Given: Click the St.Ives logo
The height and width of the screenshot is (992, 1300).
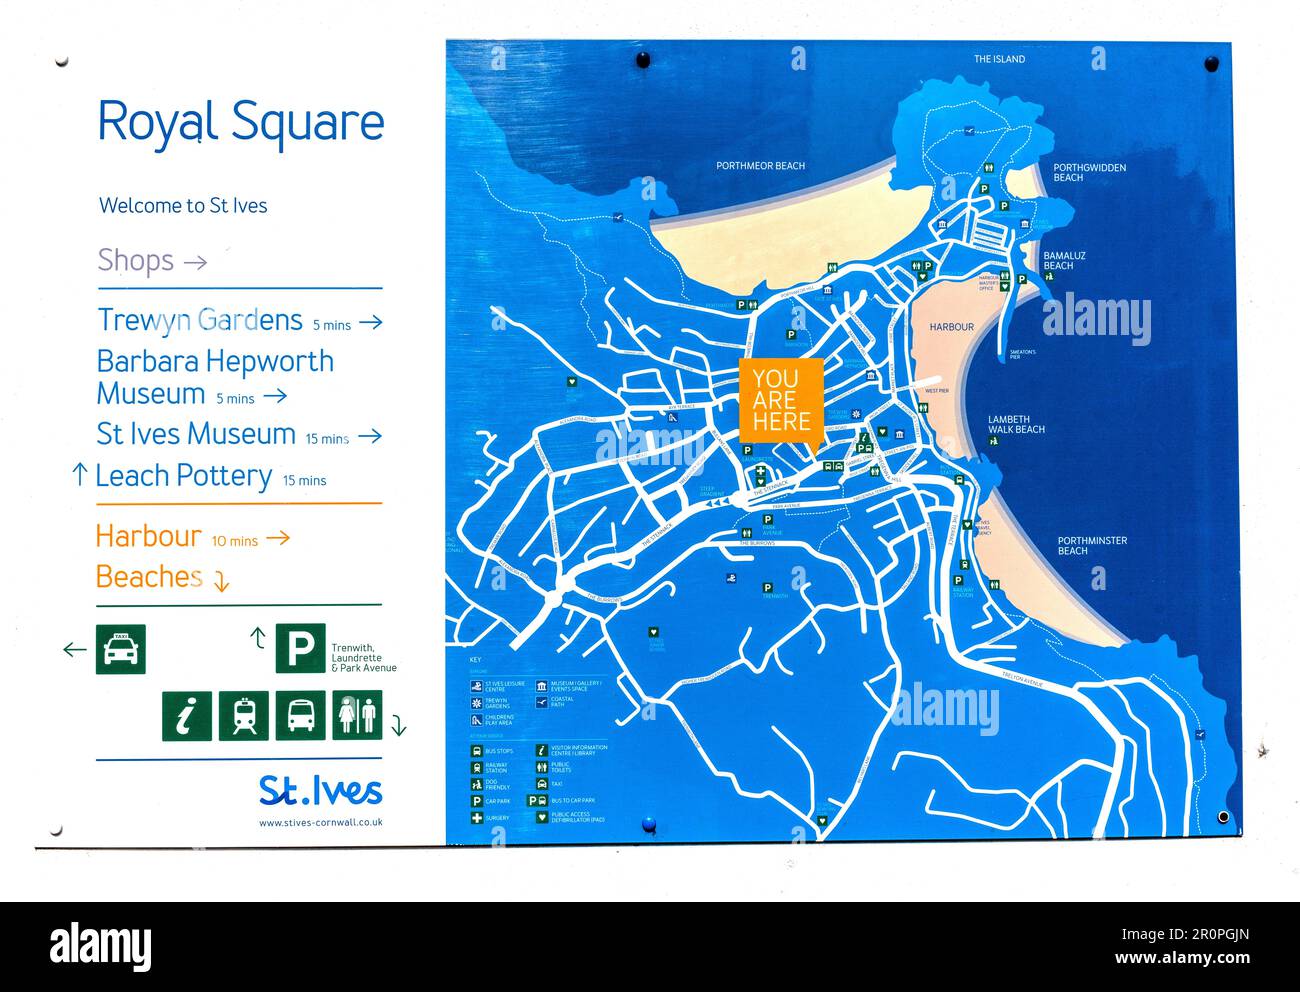Looking at the screenshot, I should tap(321, 790).
